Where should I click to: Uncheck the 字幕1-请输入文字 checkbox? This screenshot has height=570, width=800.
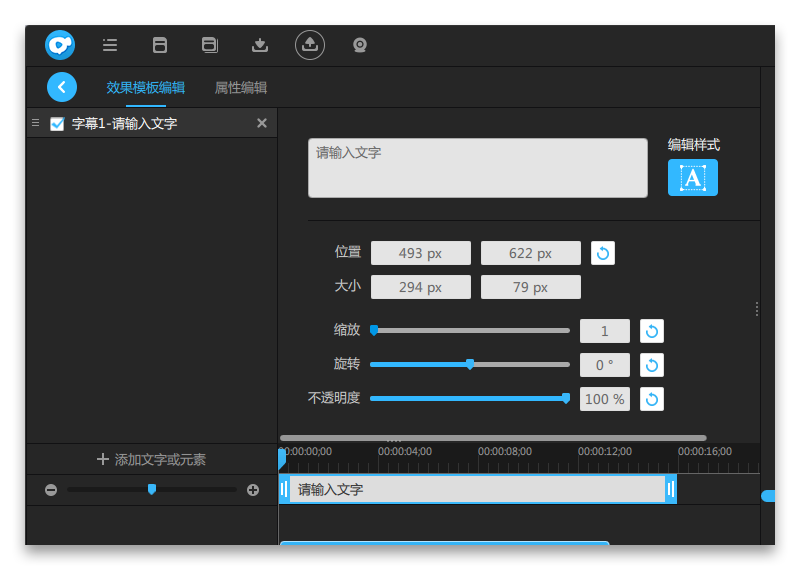(x=57, y=124)
